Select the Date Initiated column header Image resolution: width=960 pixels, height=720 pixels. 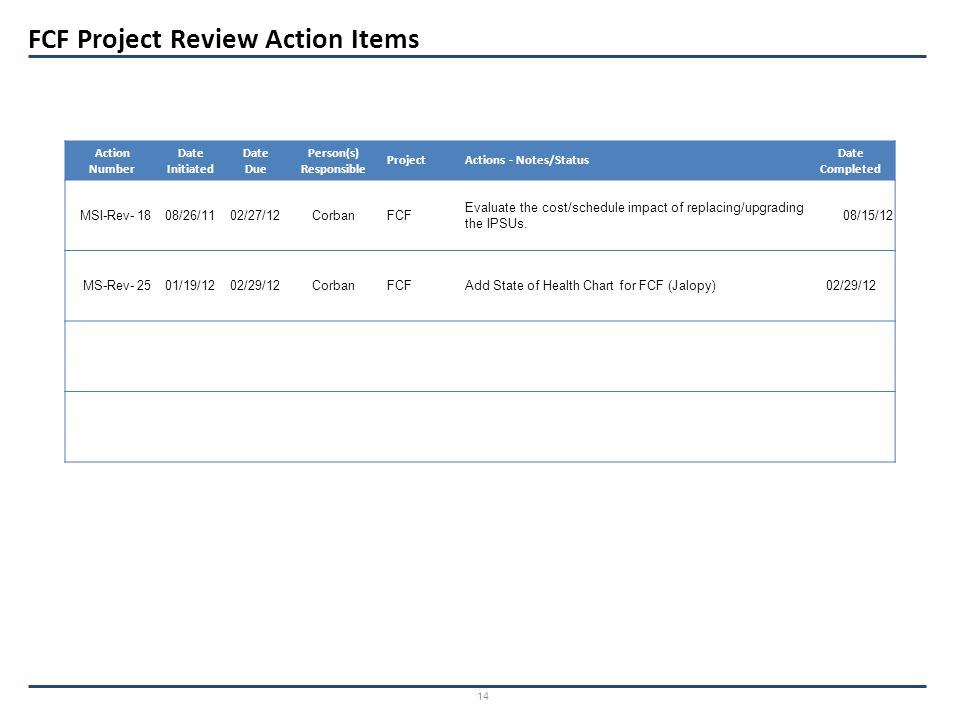(190, 161)
